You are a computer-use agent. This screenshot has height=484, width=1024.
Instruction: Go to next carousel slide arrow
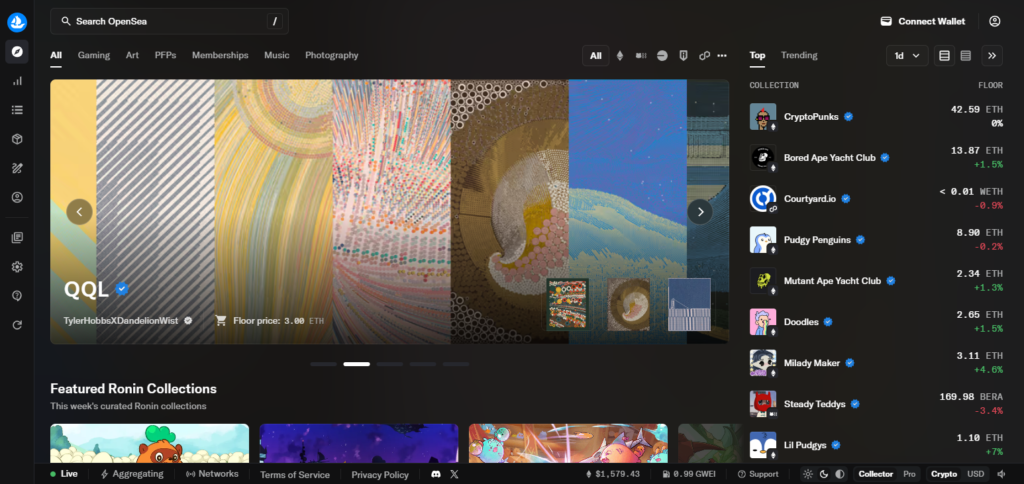click(x=700, y=212)
